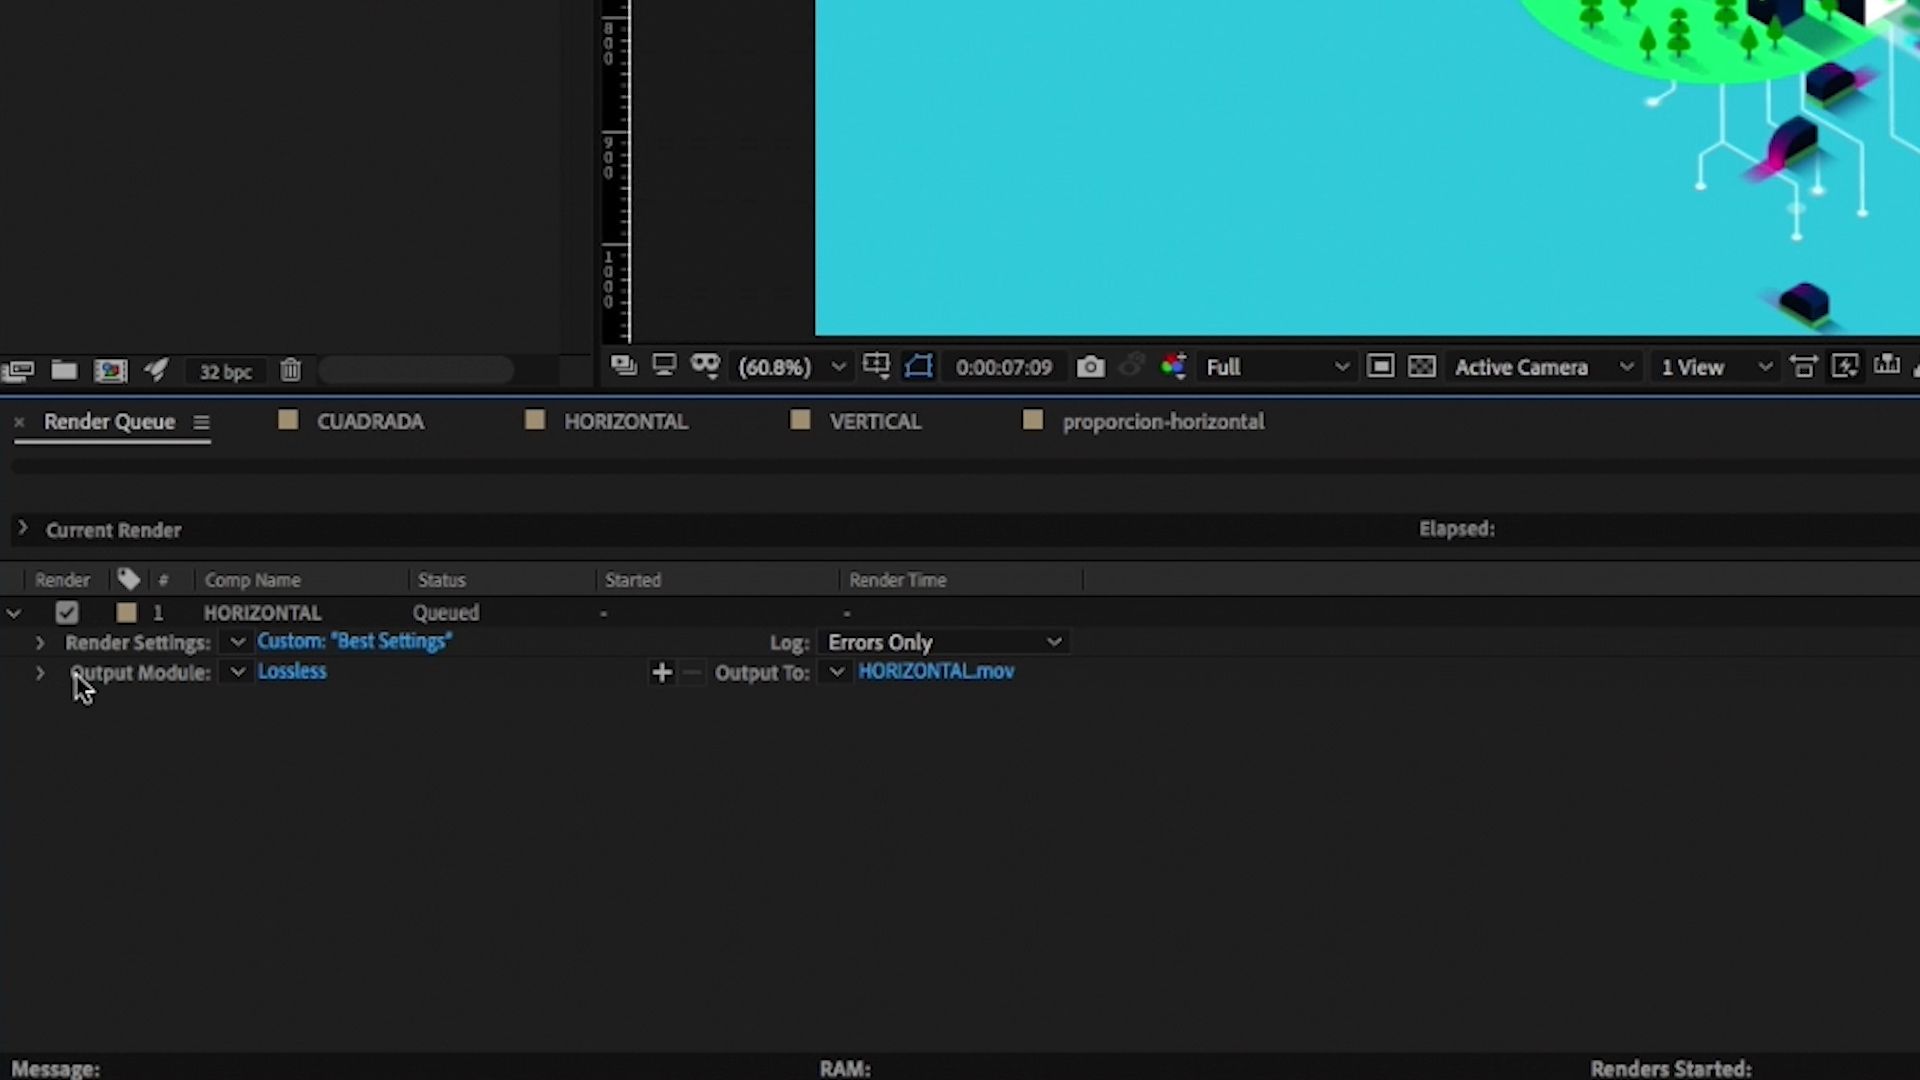Open Timeline via the flowchart-style icon

(x=1887, y=365)
